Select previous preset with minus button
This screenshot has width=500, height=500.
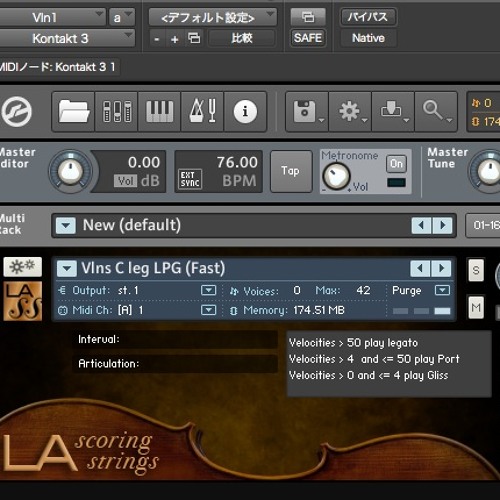tap(157, 39)
